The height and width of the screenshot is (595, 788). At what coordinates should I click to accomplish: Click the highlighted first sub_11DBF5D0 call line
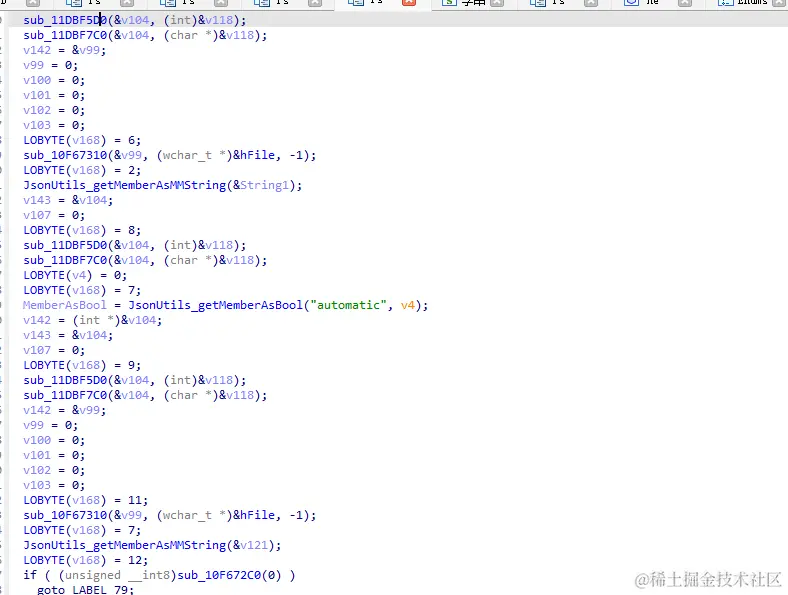tap(135, 20)
